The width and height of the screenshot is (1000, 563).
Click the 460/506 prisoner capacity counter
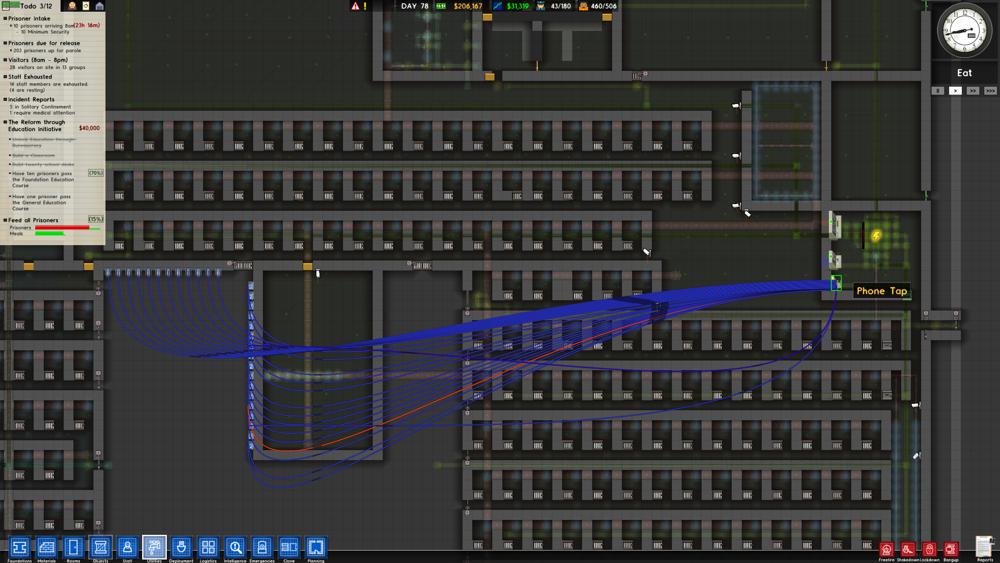tap(602, 6)
